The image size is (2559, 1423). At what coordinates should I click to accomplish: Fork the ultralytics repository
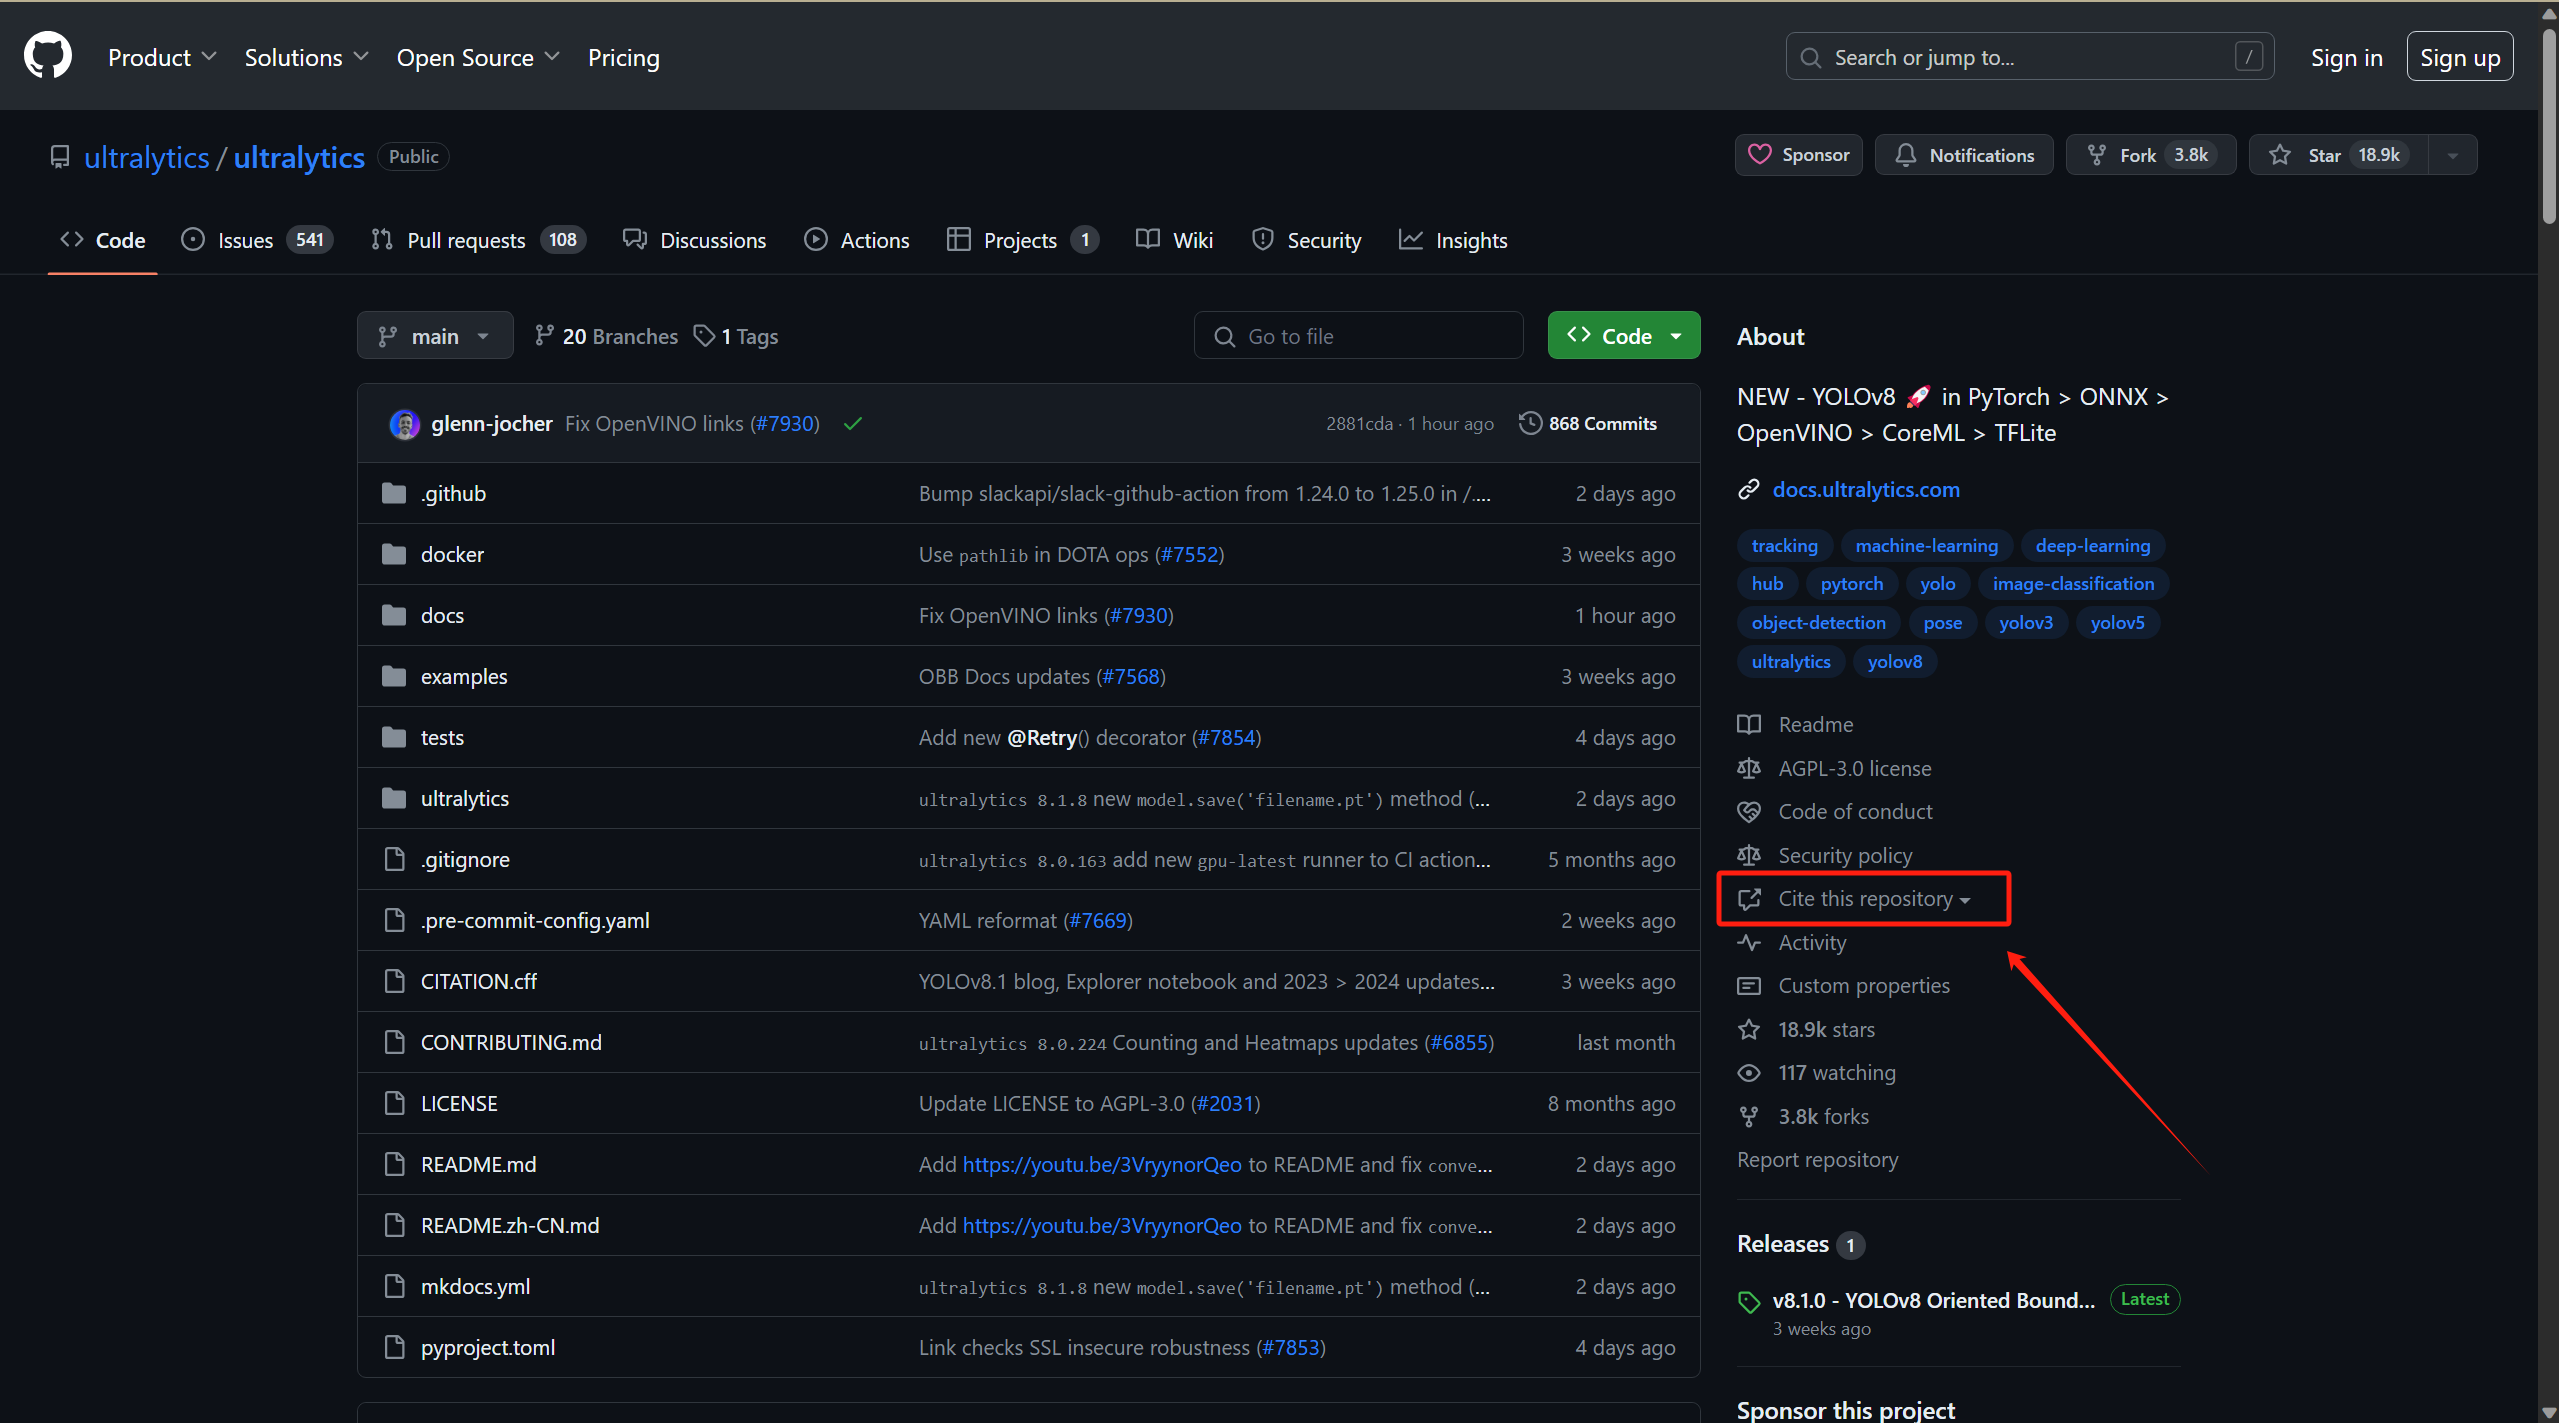(2150, 155)
